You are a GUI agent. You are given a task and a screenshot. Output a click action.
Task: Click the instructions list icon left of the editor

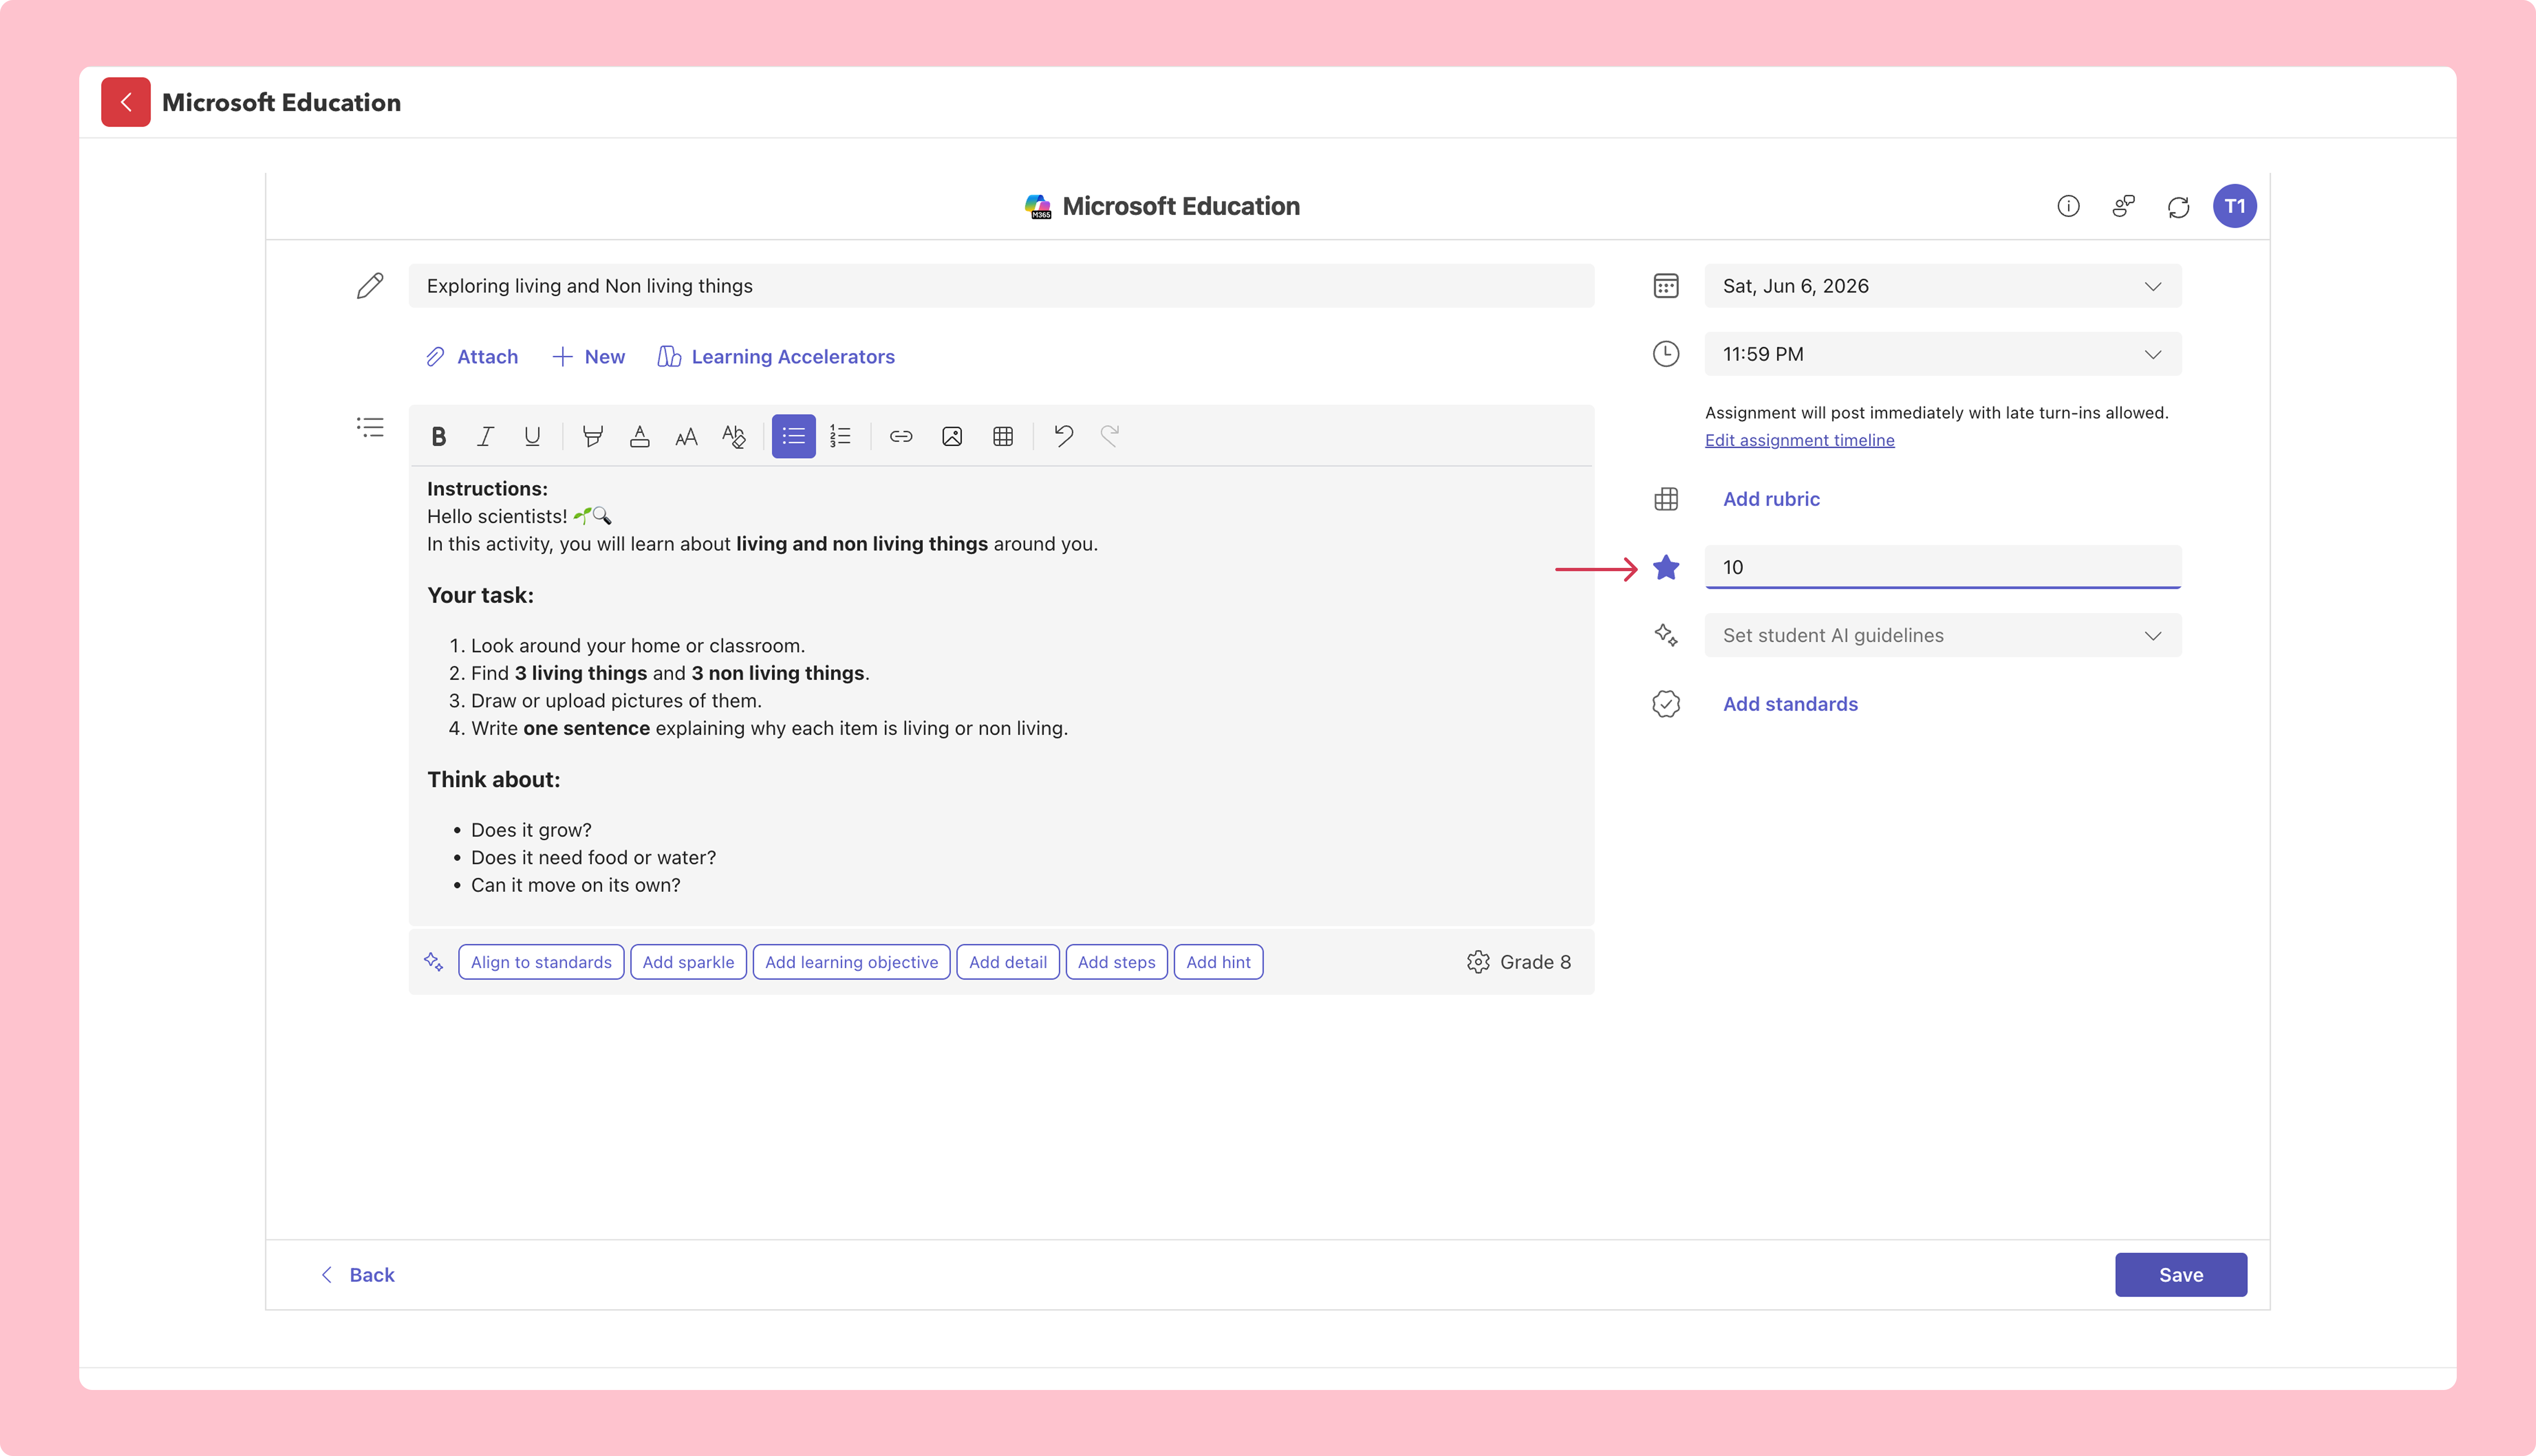pyautogui.click(x=370, y=428)
